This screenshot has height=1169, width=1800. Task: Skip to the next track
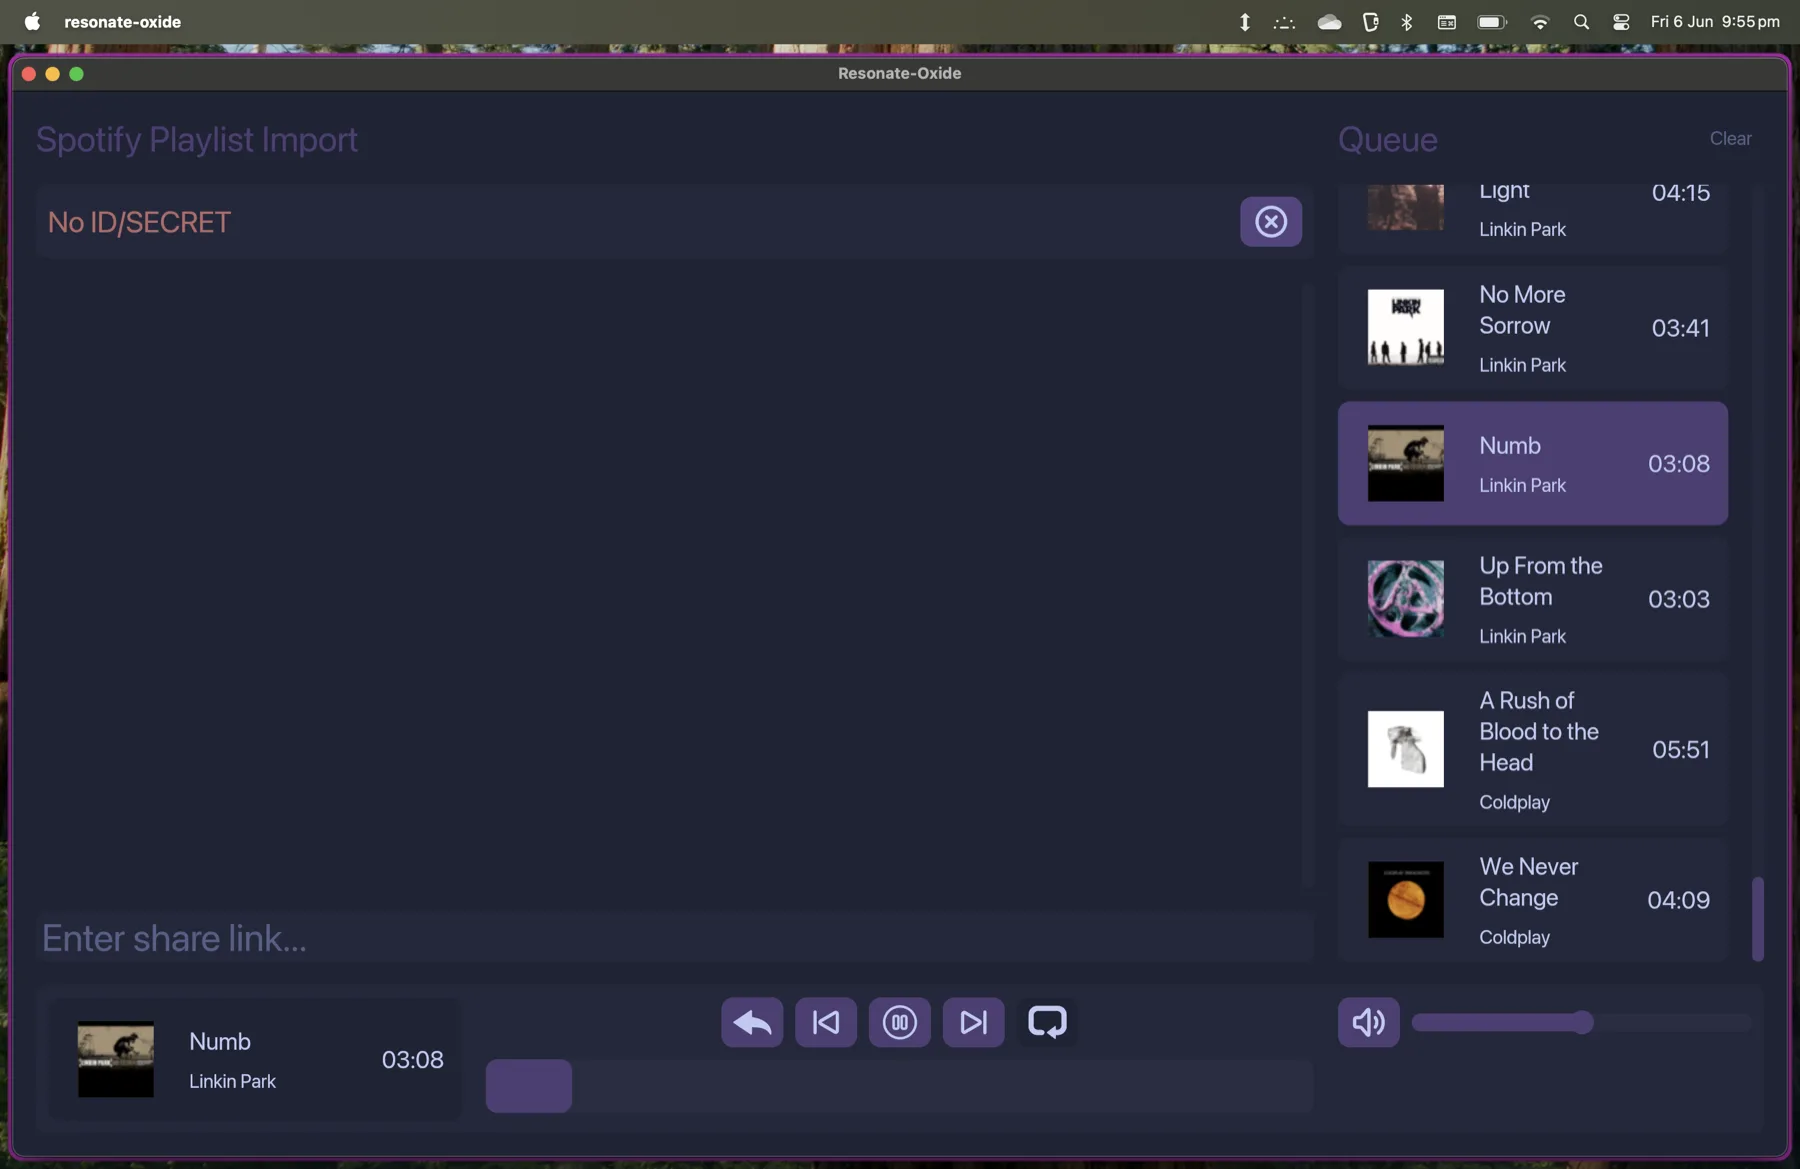[973, 1022]
